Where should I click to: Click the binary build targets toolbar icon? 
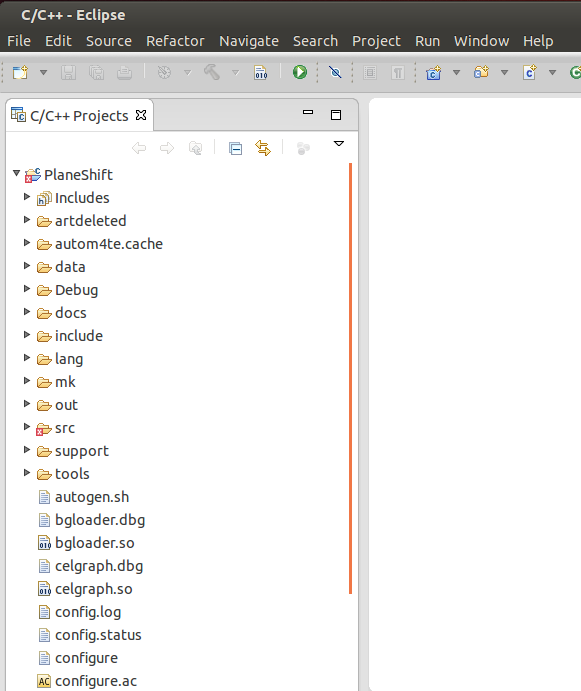[x=261, y=72]
